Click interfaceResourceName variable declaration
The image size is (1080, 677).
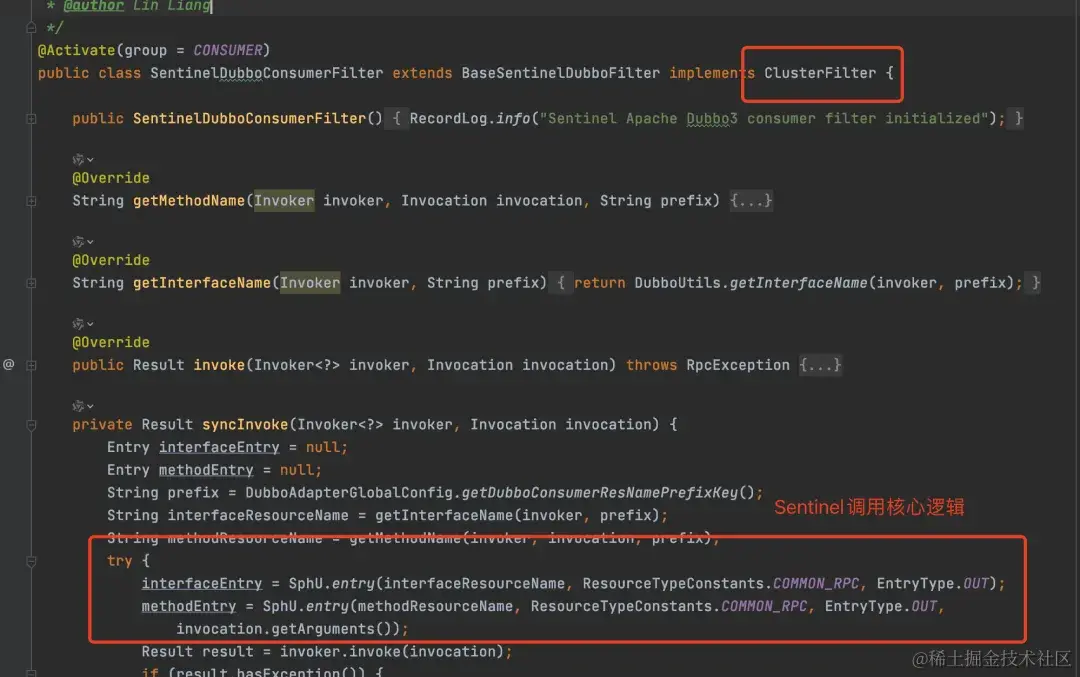pos(258,515)
